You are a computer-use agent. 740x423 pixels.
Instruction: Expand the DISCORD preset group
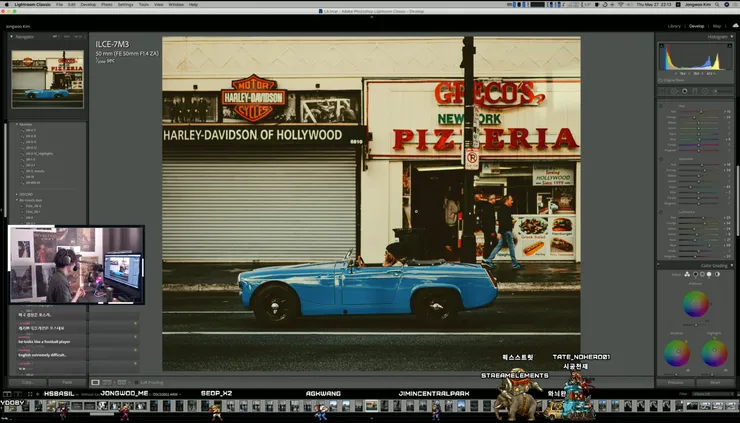point(17,195)
